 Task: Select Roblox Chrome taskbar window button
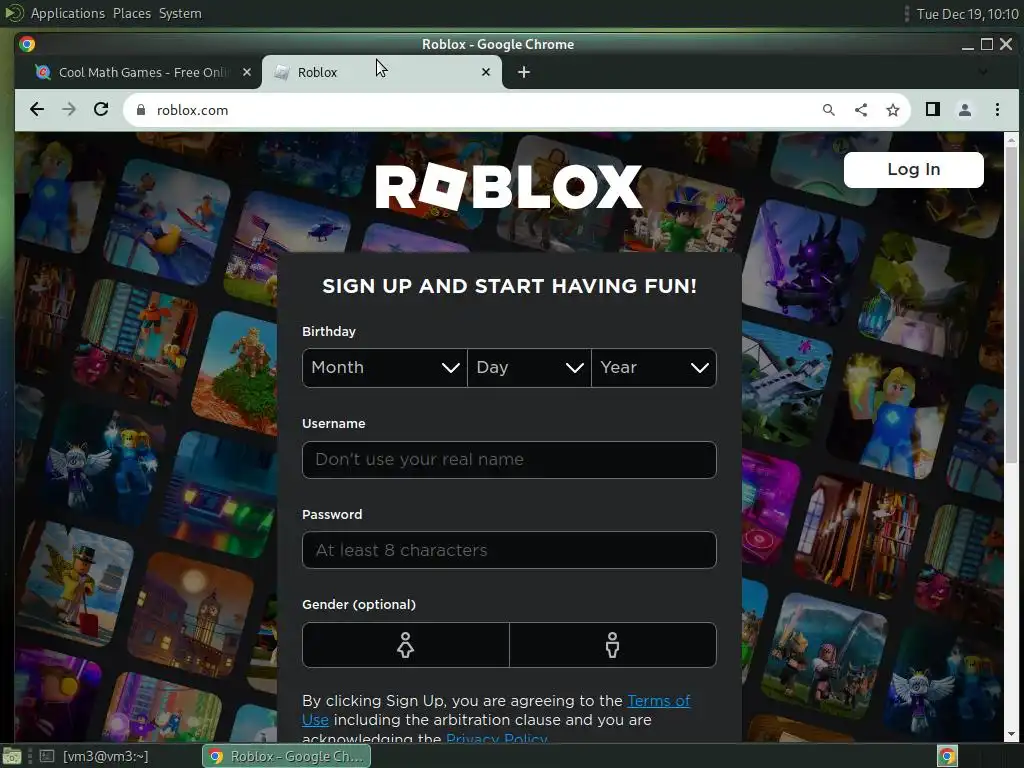click(x=287, y=756)
